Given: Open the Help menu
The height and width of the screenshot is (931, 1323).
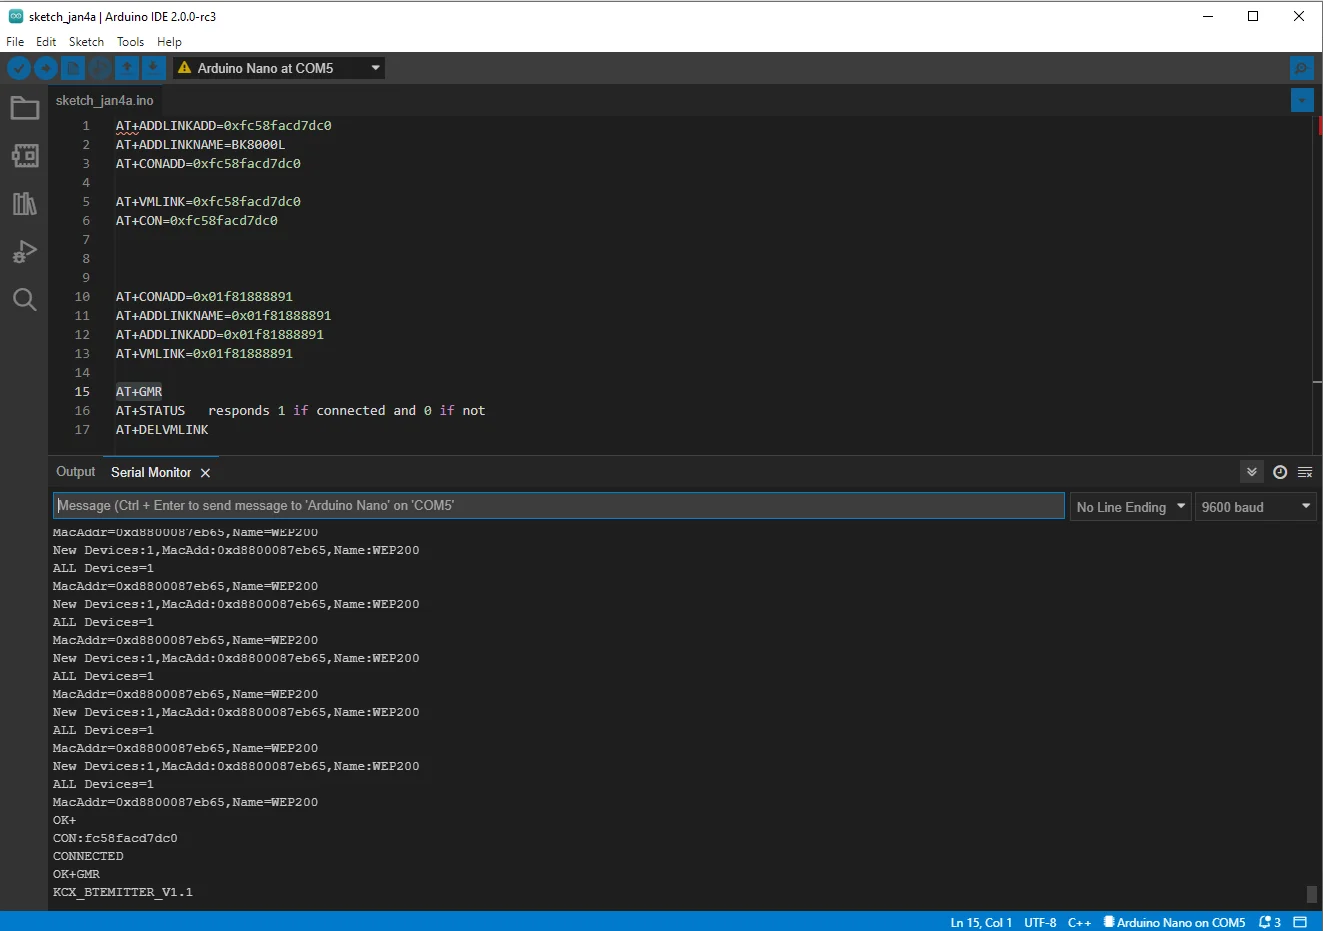Looking at the screenshot, I should tap(169, 42).
